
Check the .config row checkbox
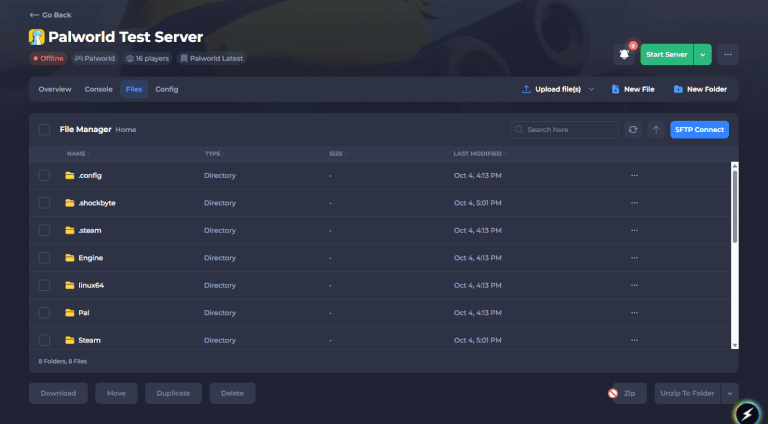(x=44, y=175)
